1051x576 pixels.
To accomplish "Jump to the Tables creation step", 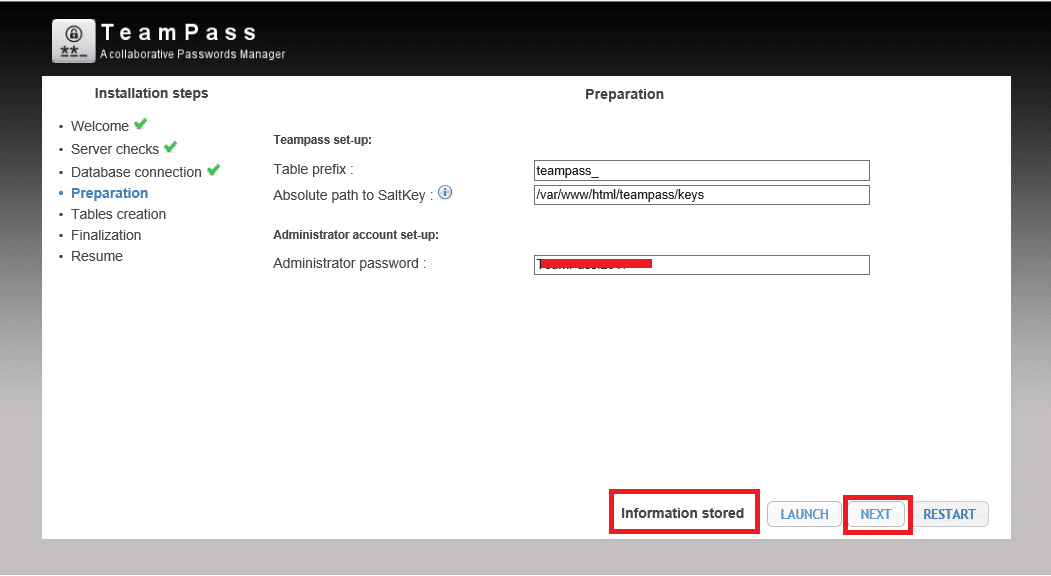I will click(119, 214).
